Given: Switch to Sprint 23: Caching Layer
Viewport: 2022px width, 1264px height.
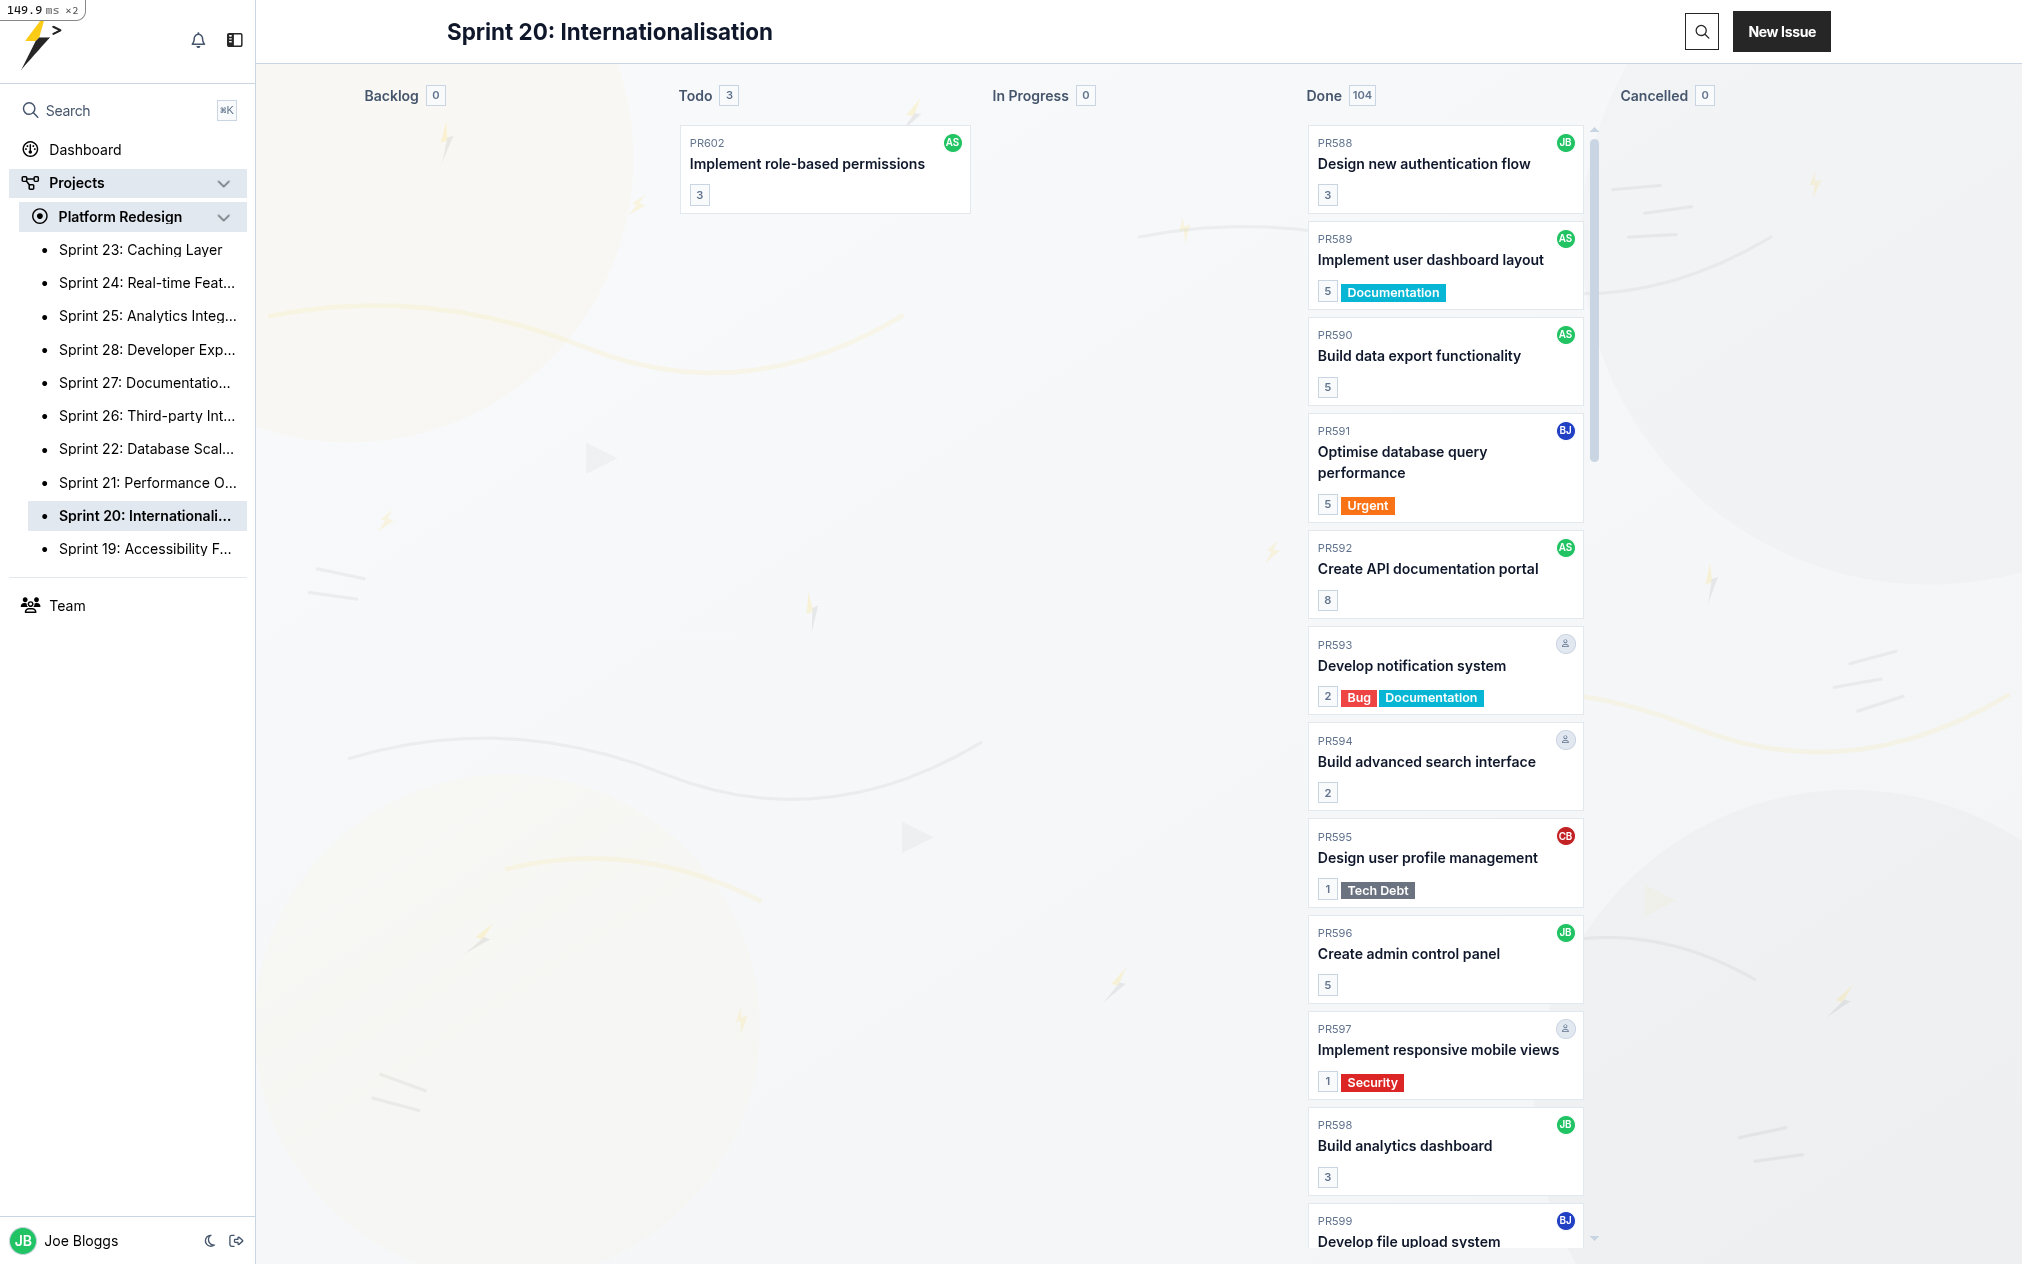Looking at the screenshot, I should 141,249.
